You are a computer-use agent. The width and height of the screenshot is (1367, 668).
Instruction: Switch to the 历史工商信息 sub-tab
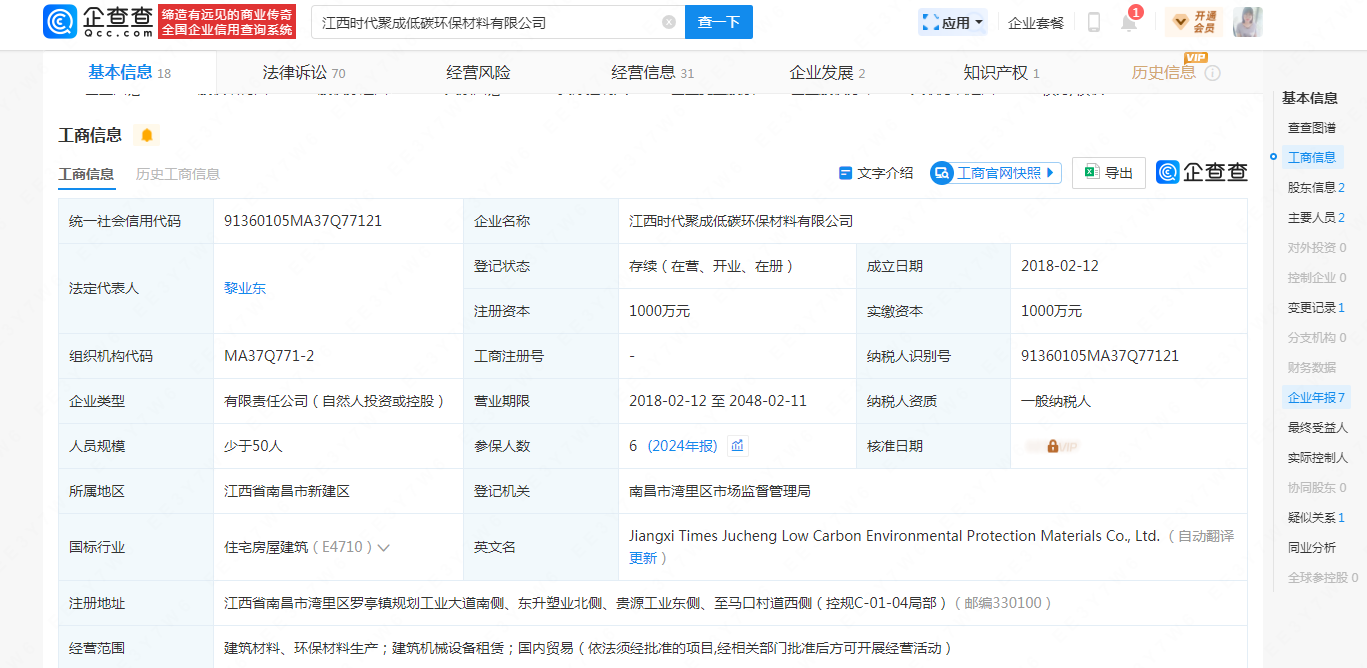click(178, 174)
